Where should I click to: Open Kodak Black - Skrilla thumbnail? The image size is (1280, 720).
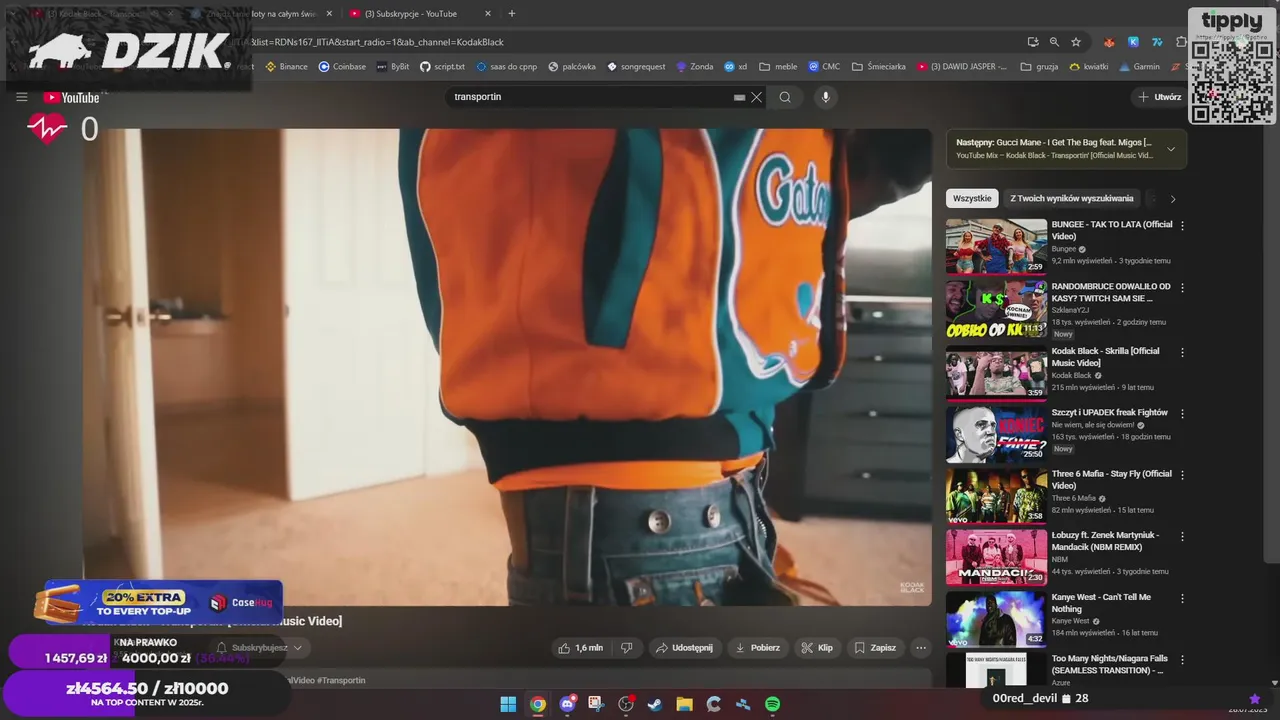click(x=996, y=372)
